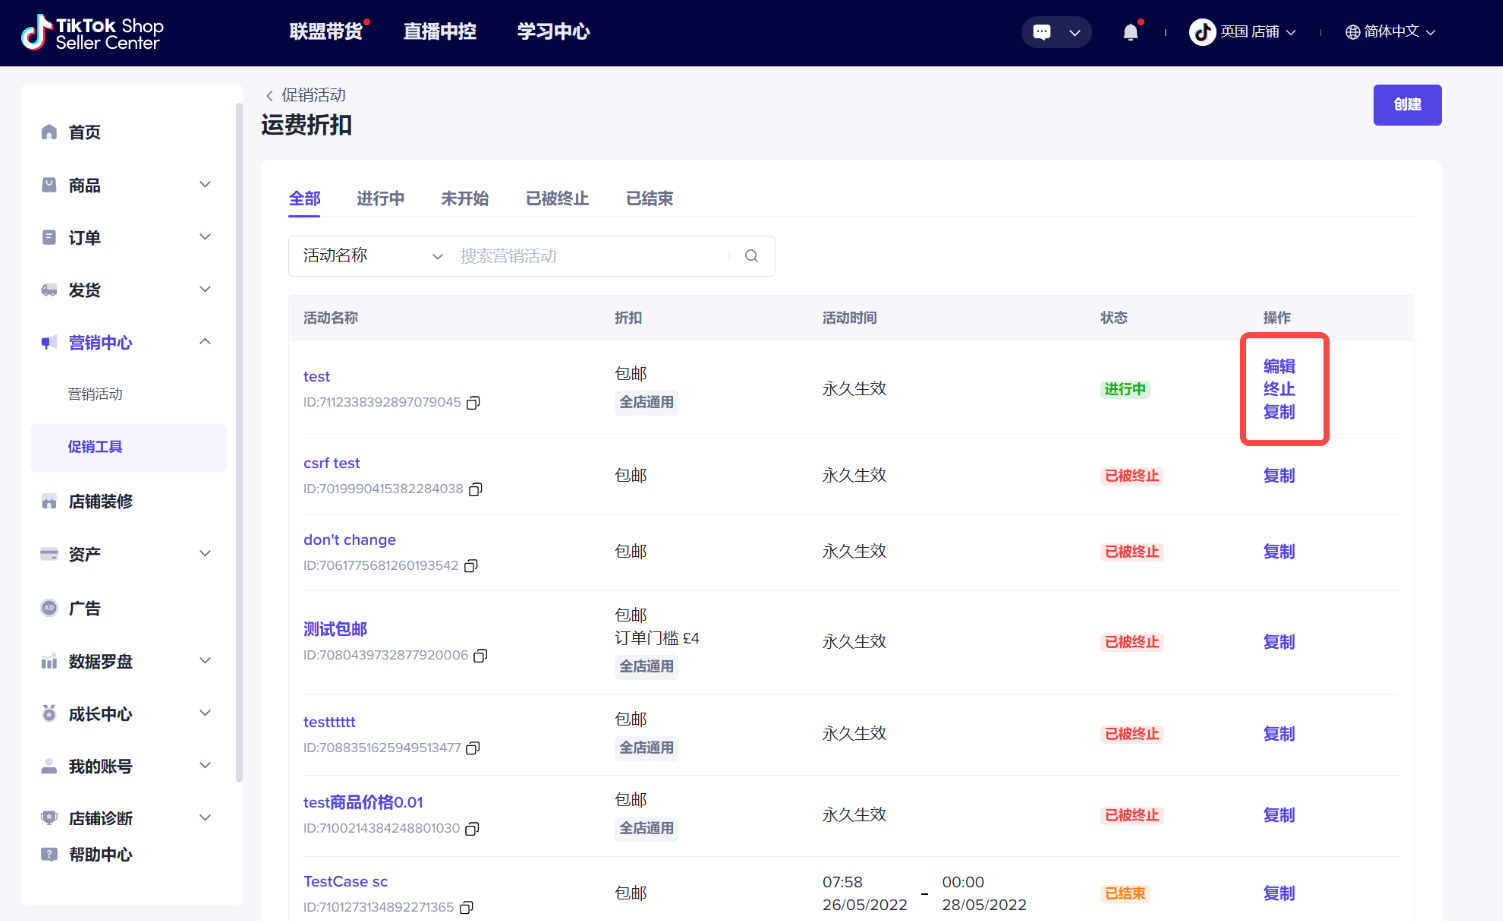The image size is (1503, 921).
Task: Open 直播中控 in top navigation
Action: (x=440, y=32)
